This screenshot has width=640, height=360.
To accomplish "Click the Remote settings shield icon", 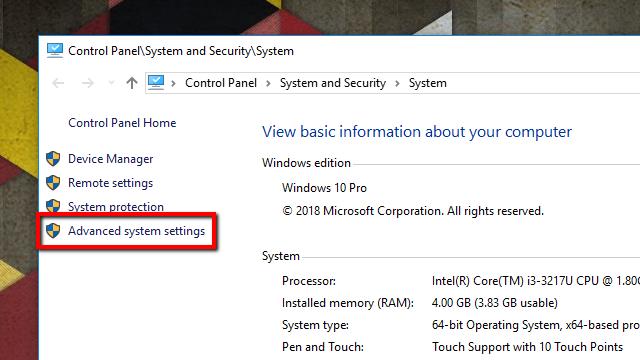I will tap(53, 182).
